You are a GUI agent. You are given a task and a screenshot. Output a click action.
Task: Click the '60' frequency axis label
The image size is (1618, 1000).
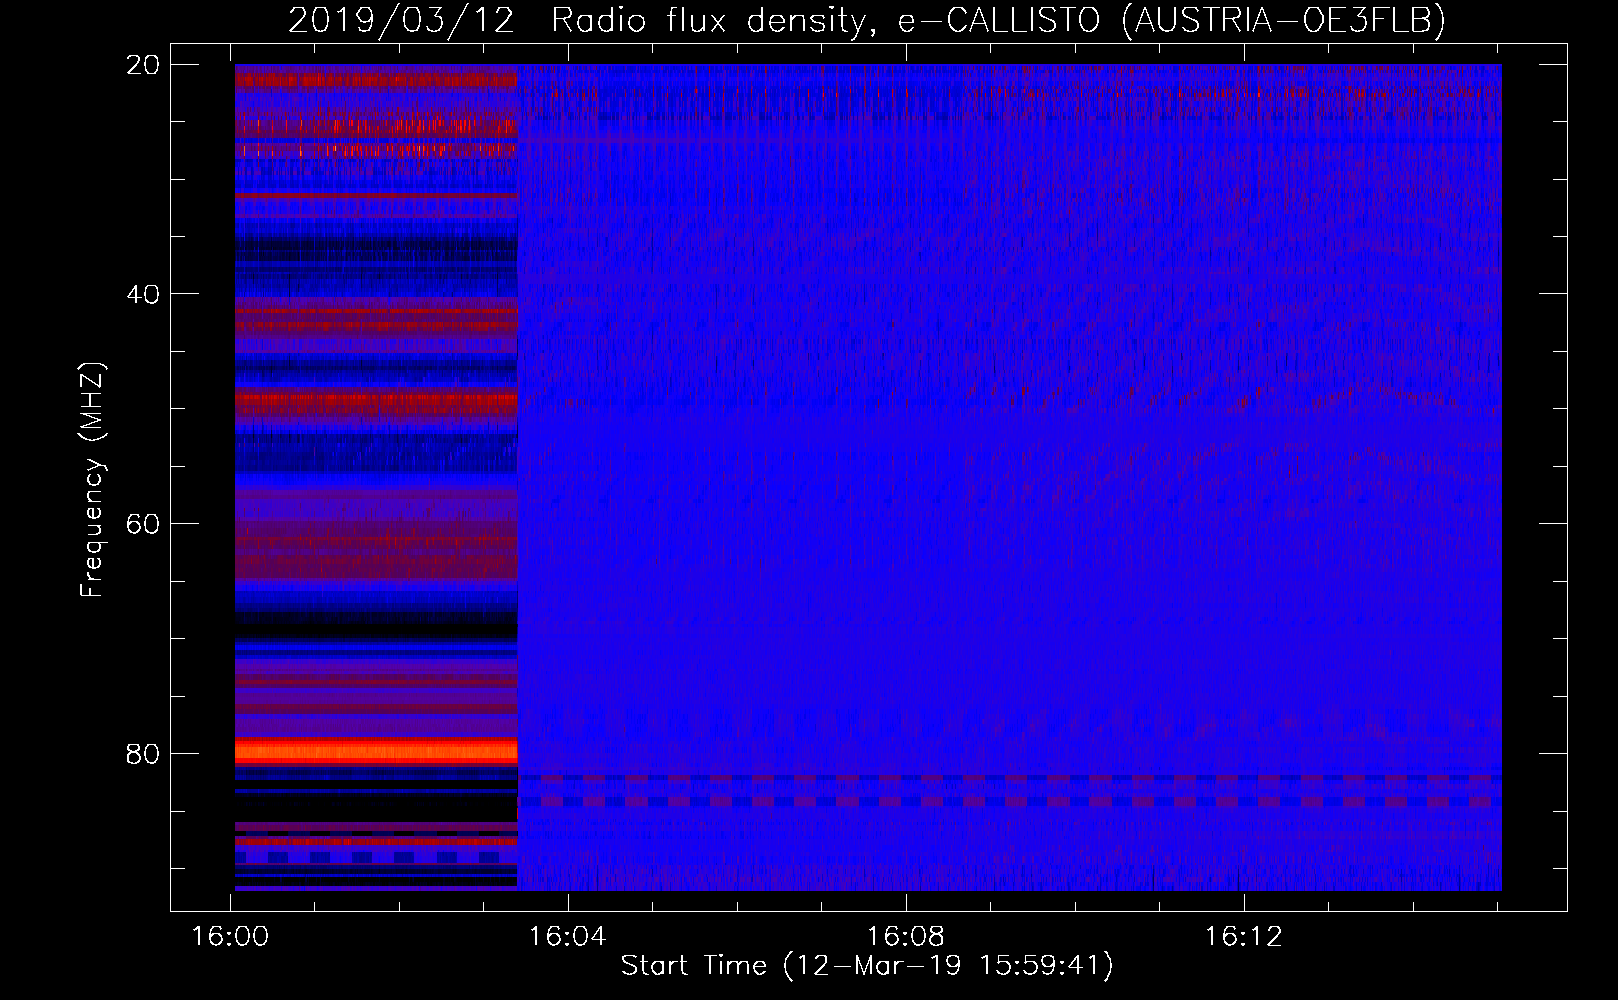[143, 524]
